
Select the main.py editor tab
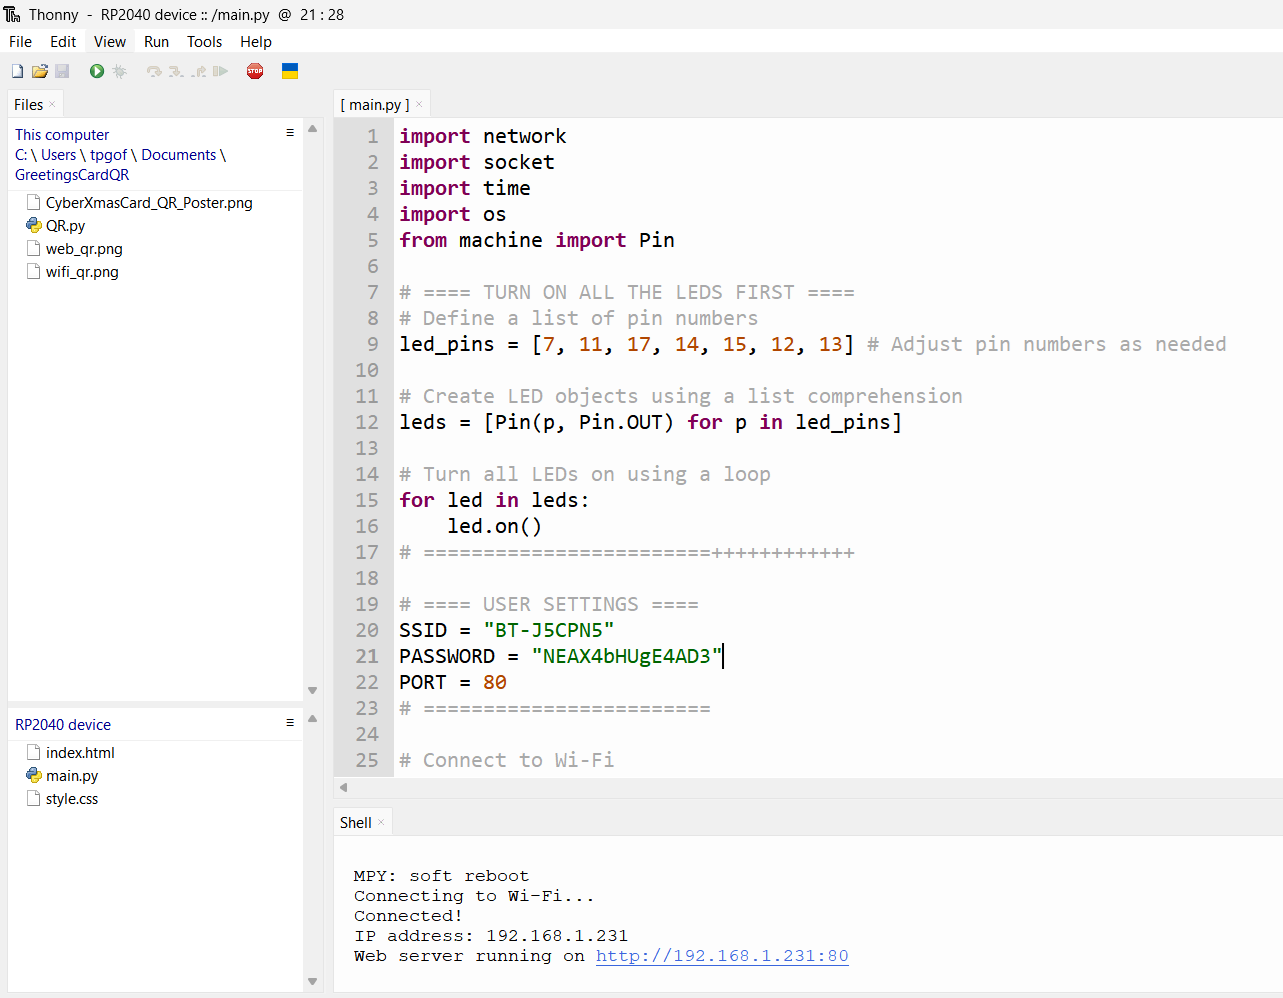click(x=375, y=105)
